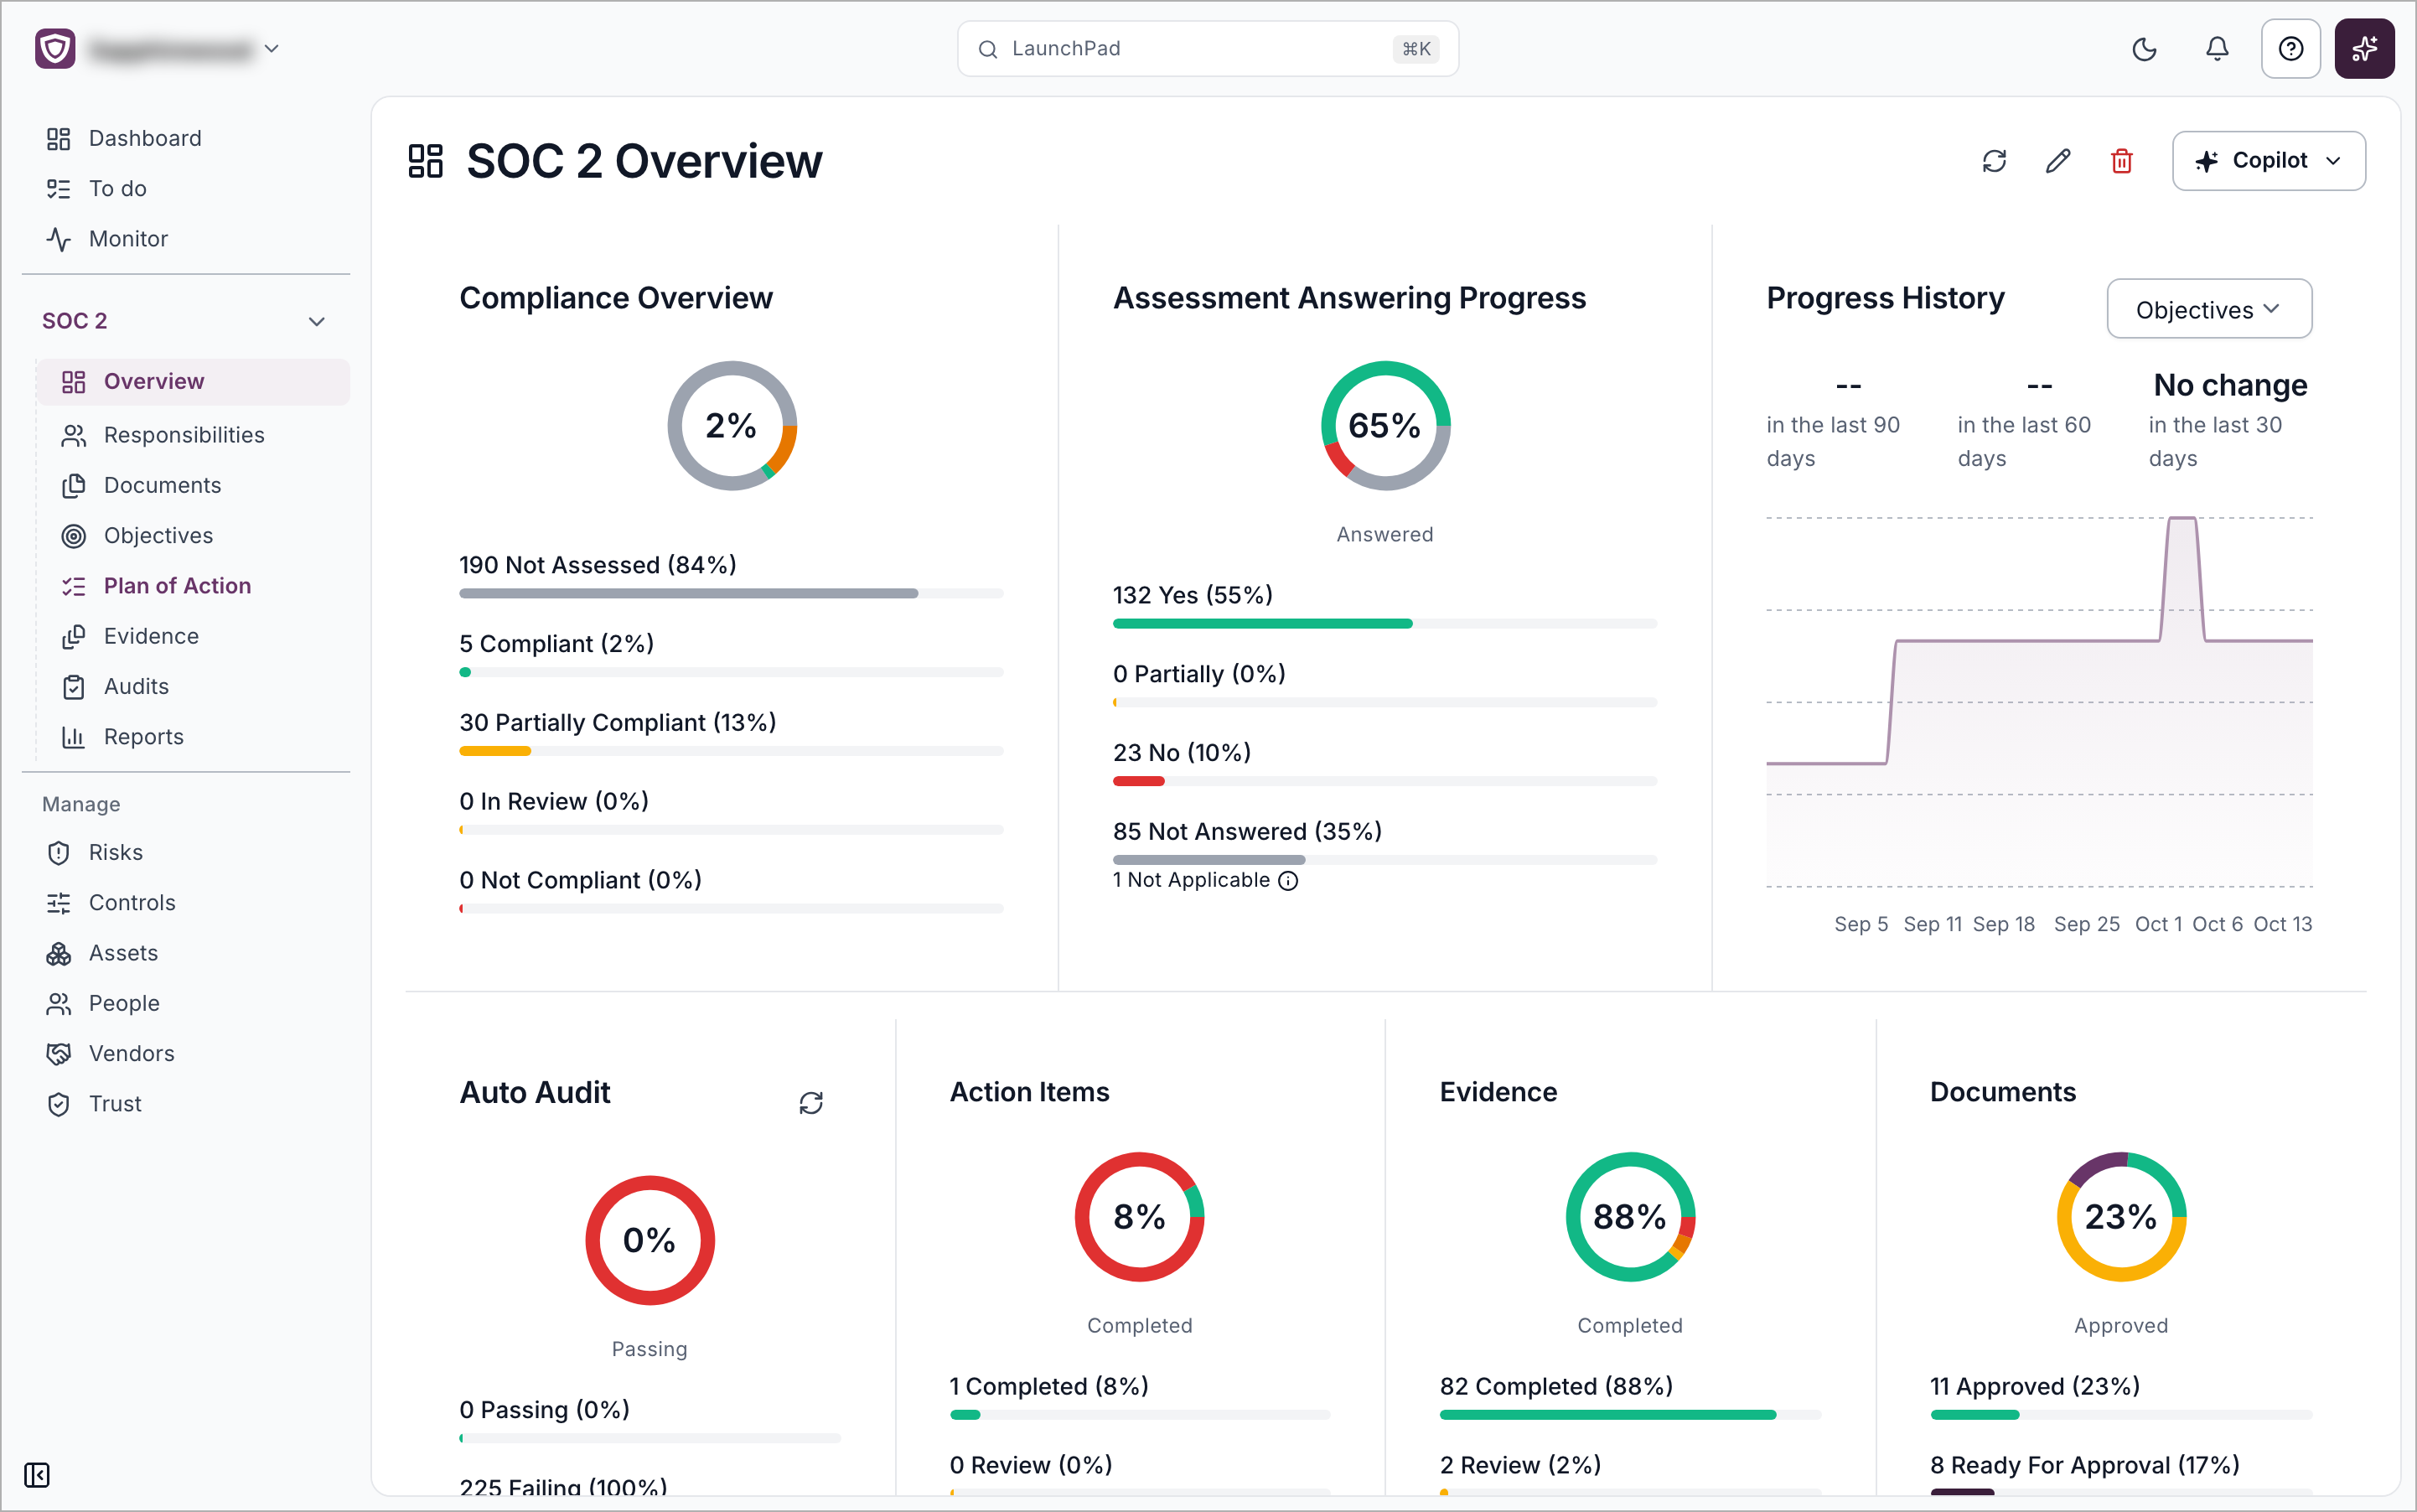This screenshot has width=2417, height=1512.
Task: Click the Risks shield icon
Action: (58, 853)
